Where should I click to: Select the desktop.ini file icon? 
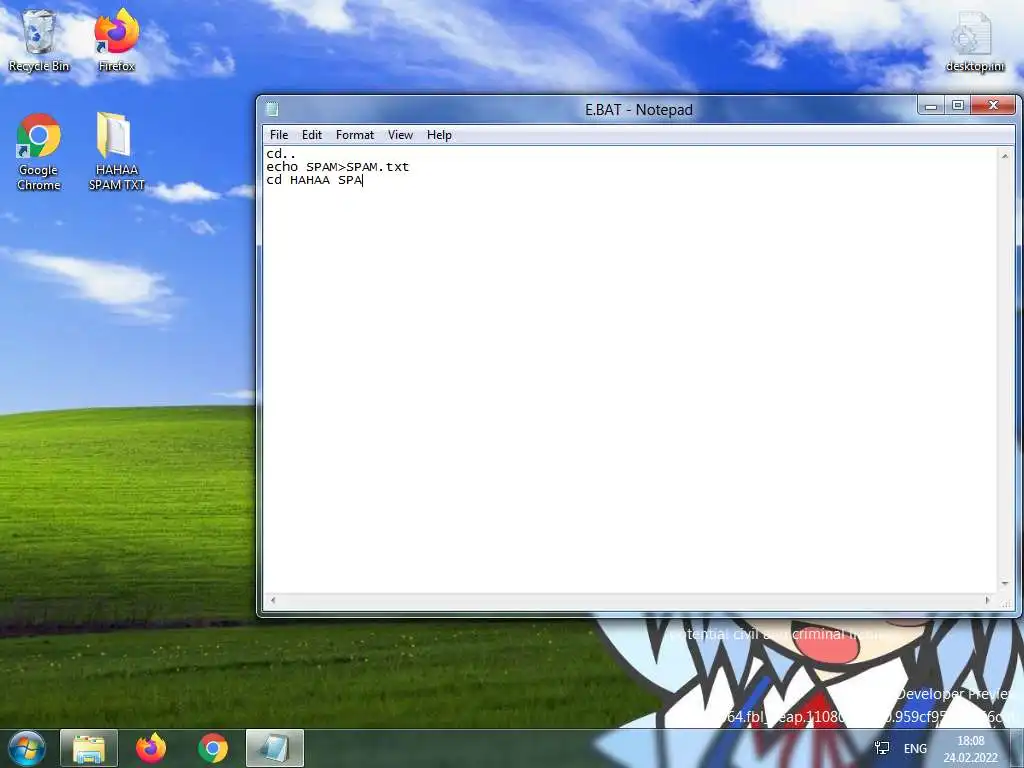974,42
